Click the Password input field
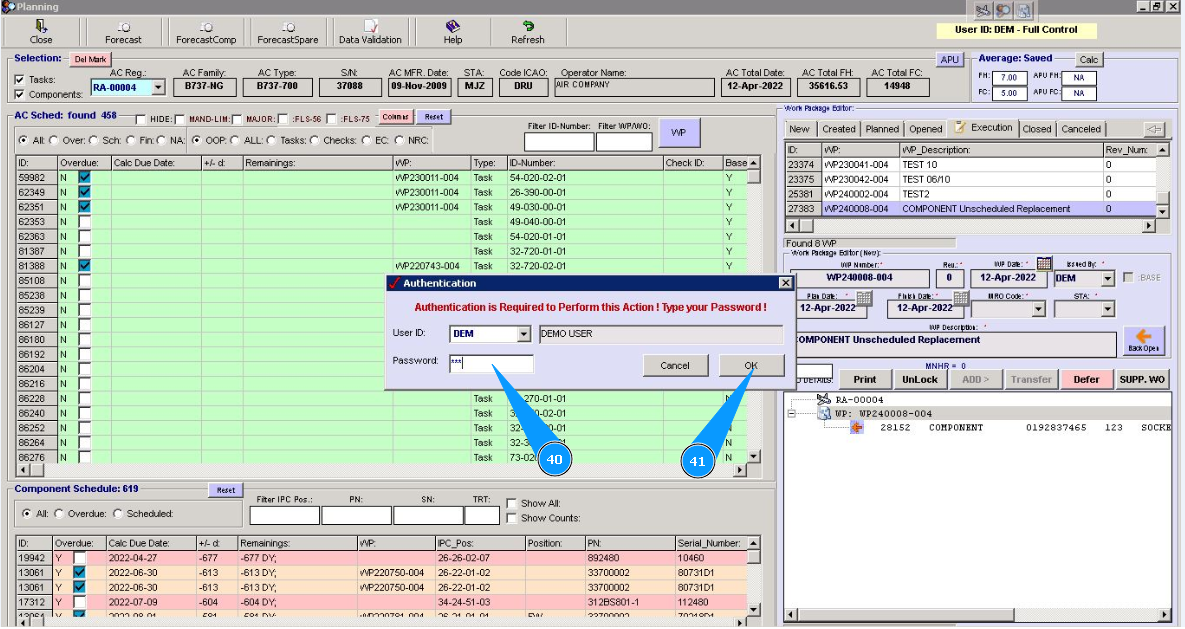The height and width of the screenshot is (629, 1185). coord(490,364)
